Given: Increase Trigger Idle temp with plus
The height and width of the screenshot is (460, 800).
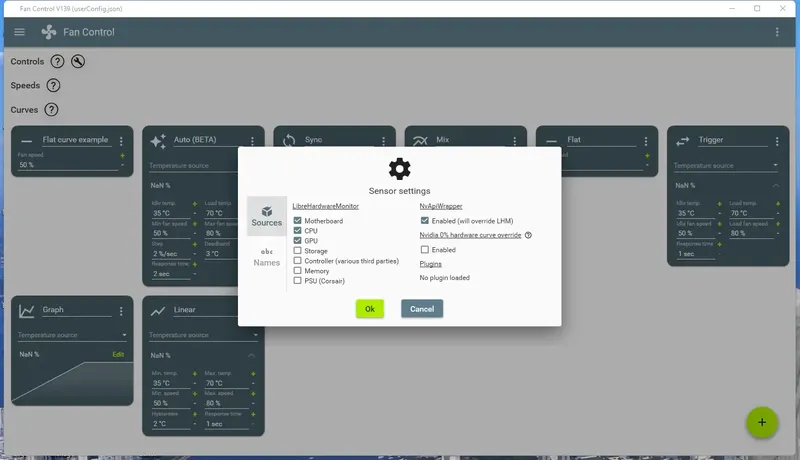Looking at the screenshot, I should [719, 203].
